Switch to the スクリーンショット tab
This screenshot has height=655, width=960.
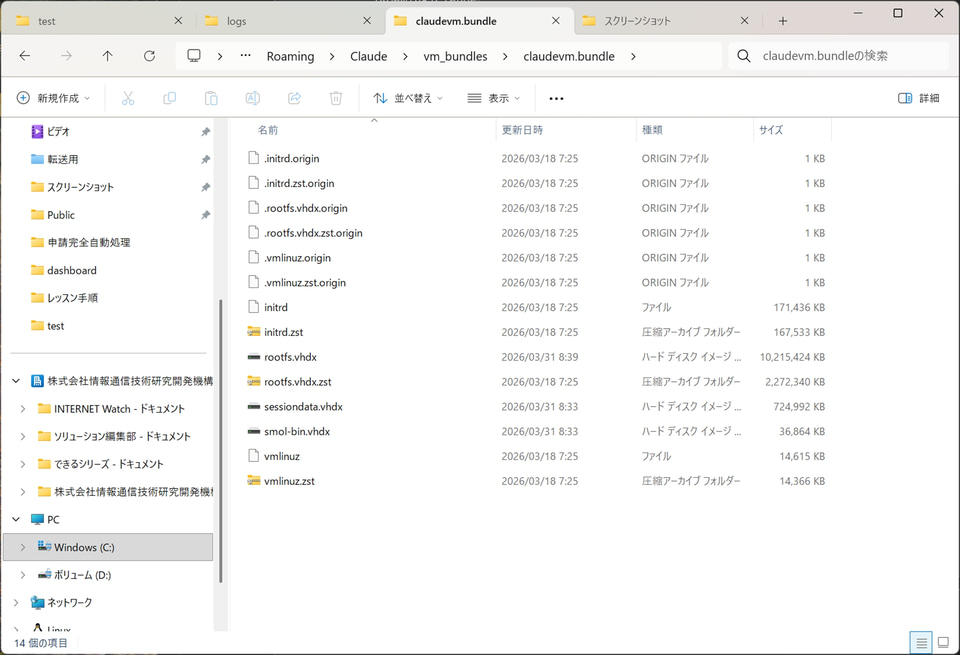coord(666,21)
